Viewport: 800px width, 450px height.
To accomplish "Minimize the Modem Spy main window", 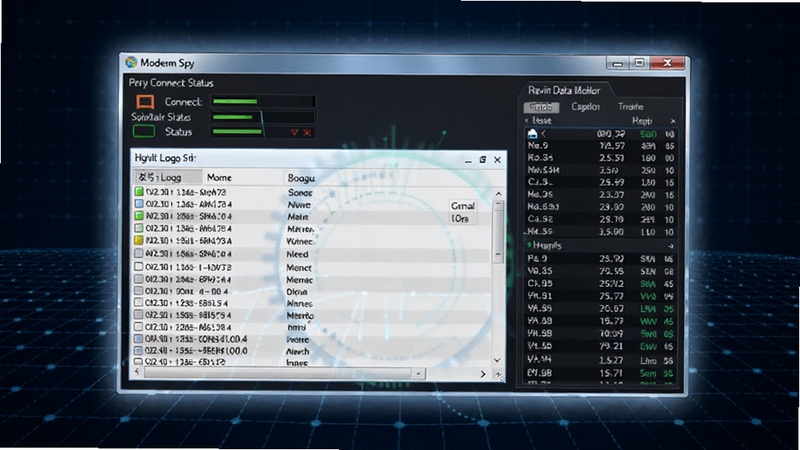I will (618, 63).
